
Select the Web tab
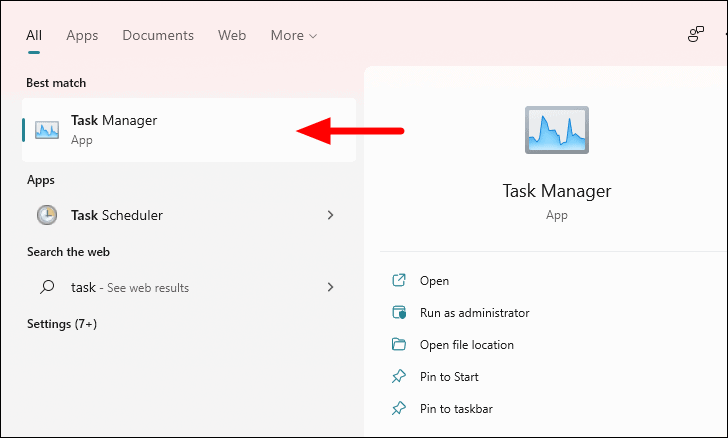click(x=232, y=35)
